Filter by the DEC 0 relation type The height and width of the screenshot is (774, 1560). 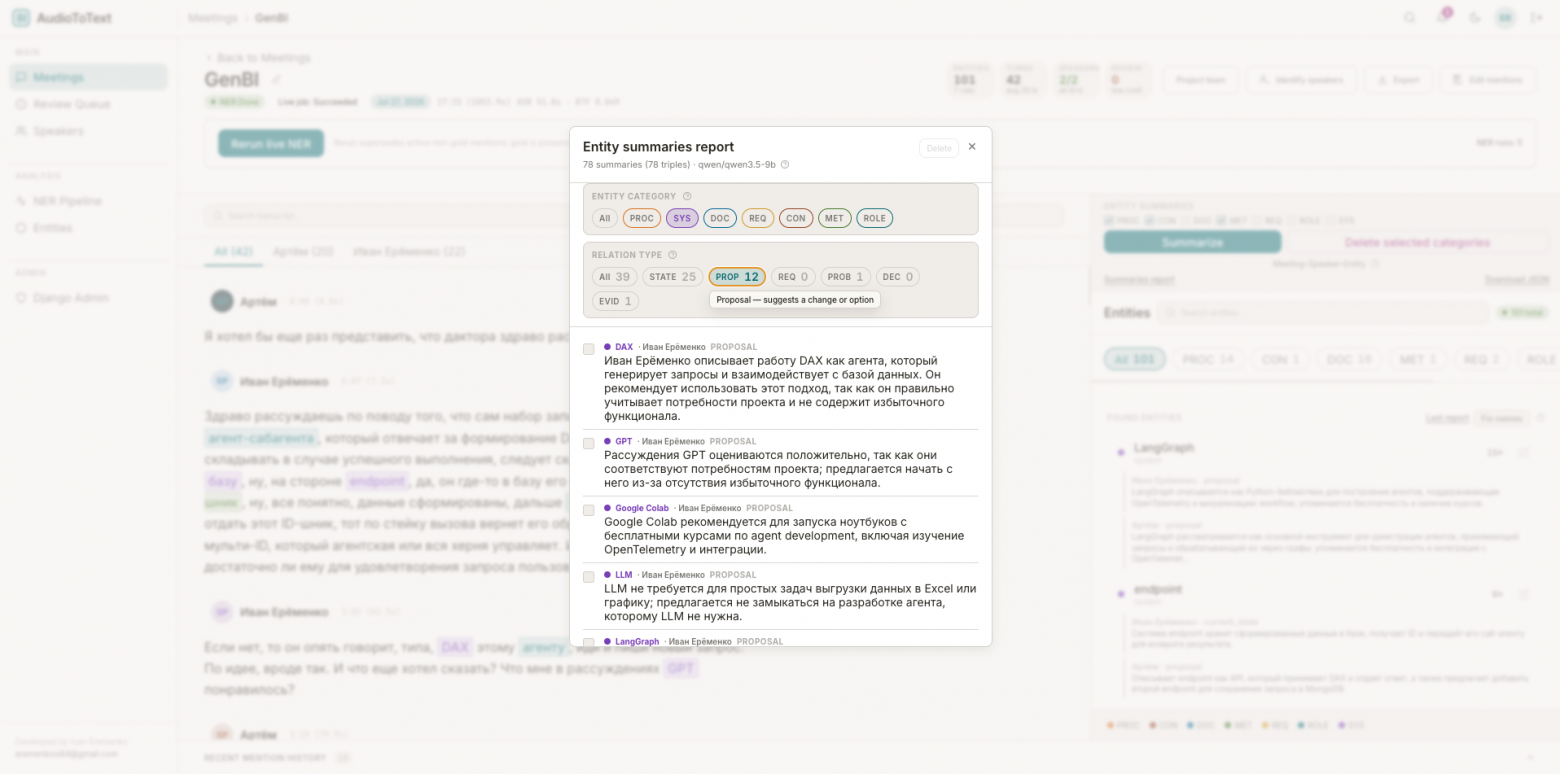(x=897, y=277)
